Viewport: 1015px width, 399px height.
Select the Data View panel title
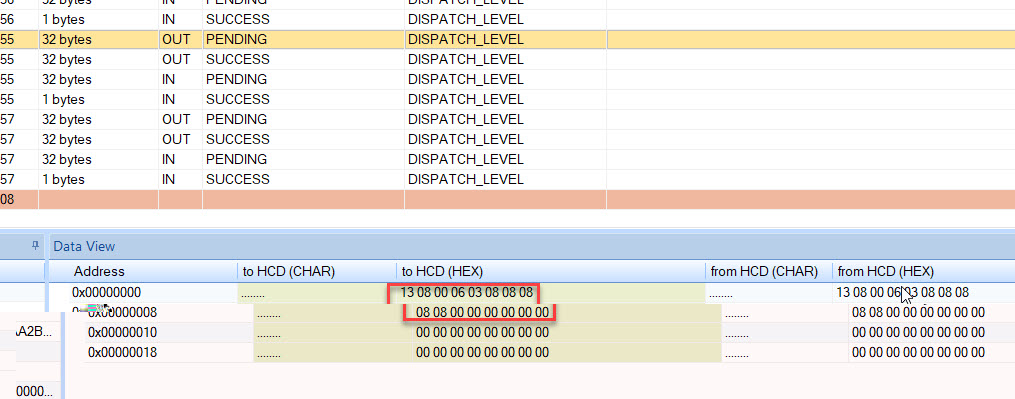tap(84, 246)
